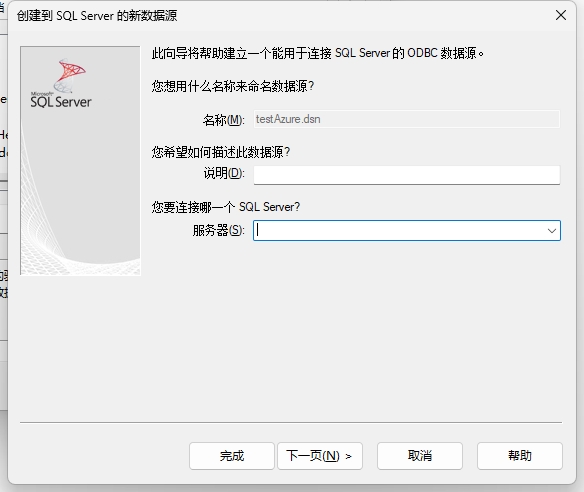
Task: Click the 完成 (Finish) button
Action: (x=232, y=456)
